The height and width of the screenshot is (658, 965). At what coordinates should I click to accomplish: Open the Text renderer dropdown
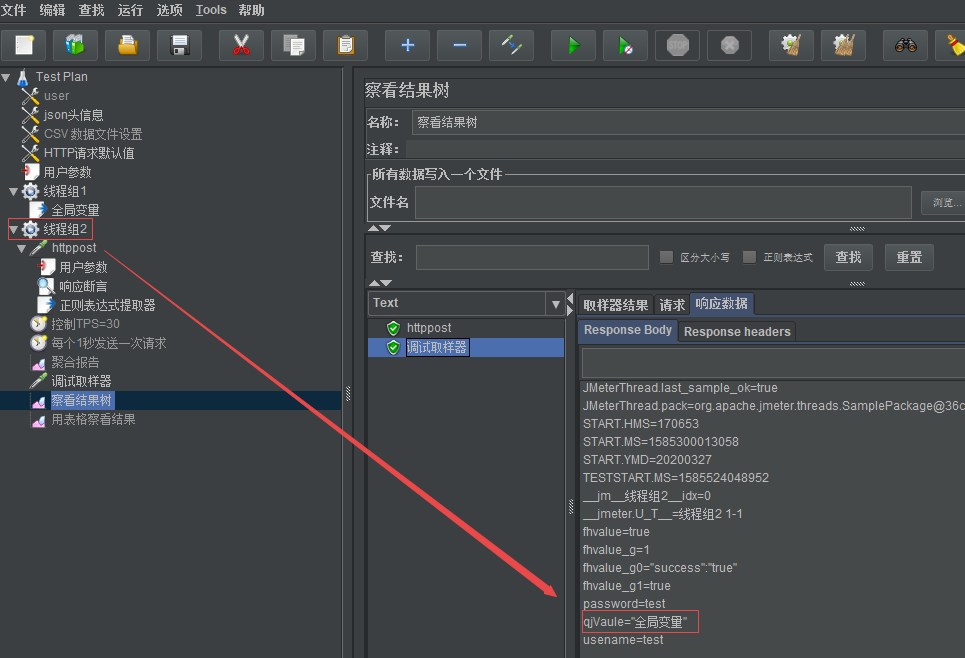click(555, 304)
